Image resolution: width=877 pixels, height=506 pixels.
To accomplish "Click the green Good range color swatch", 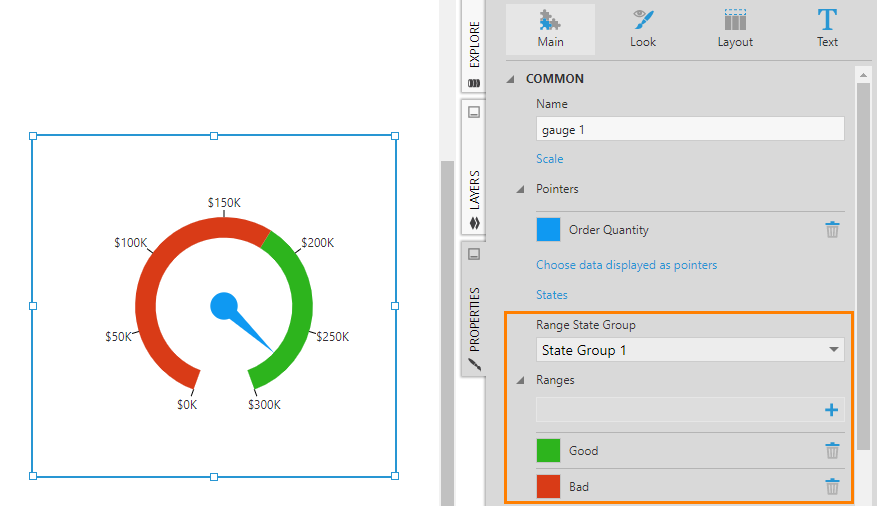I will [x=548, y=451].
